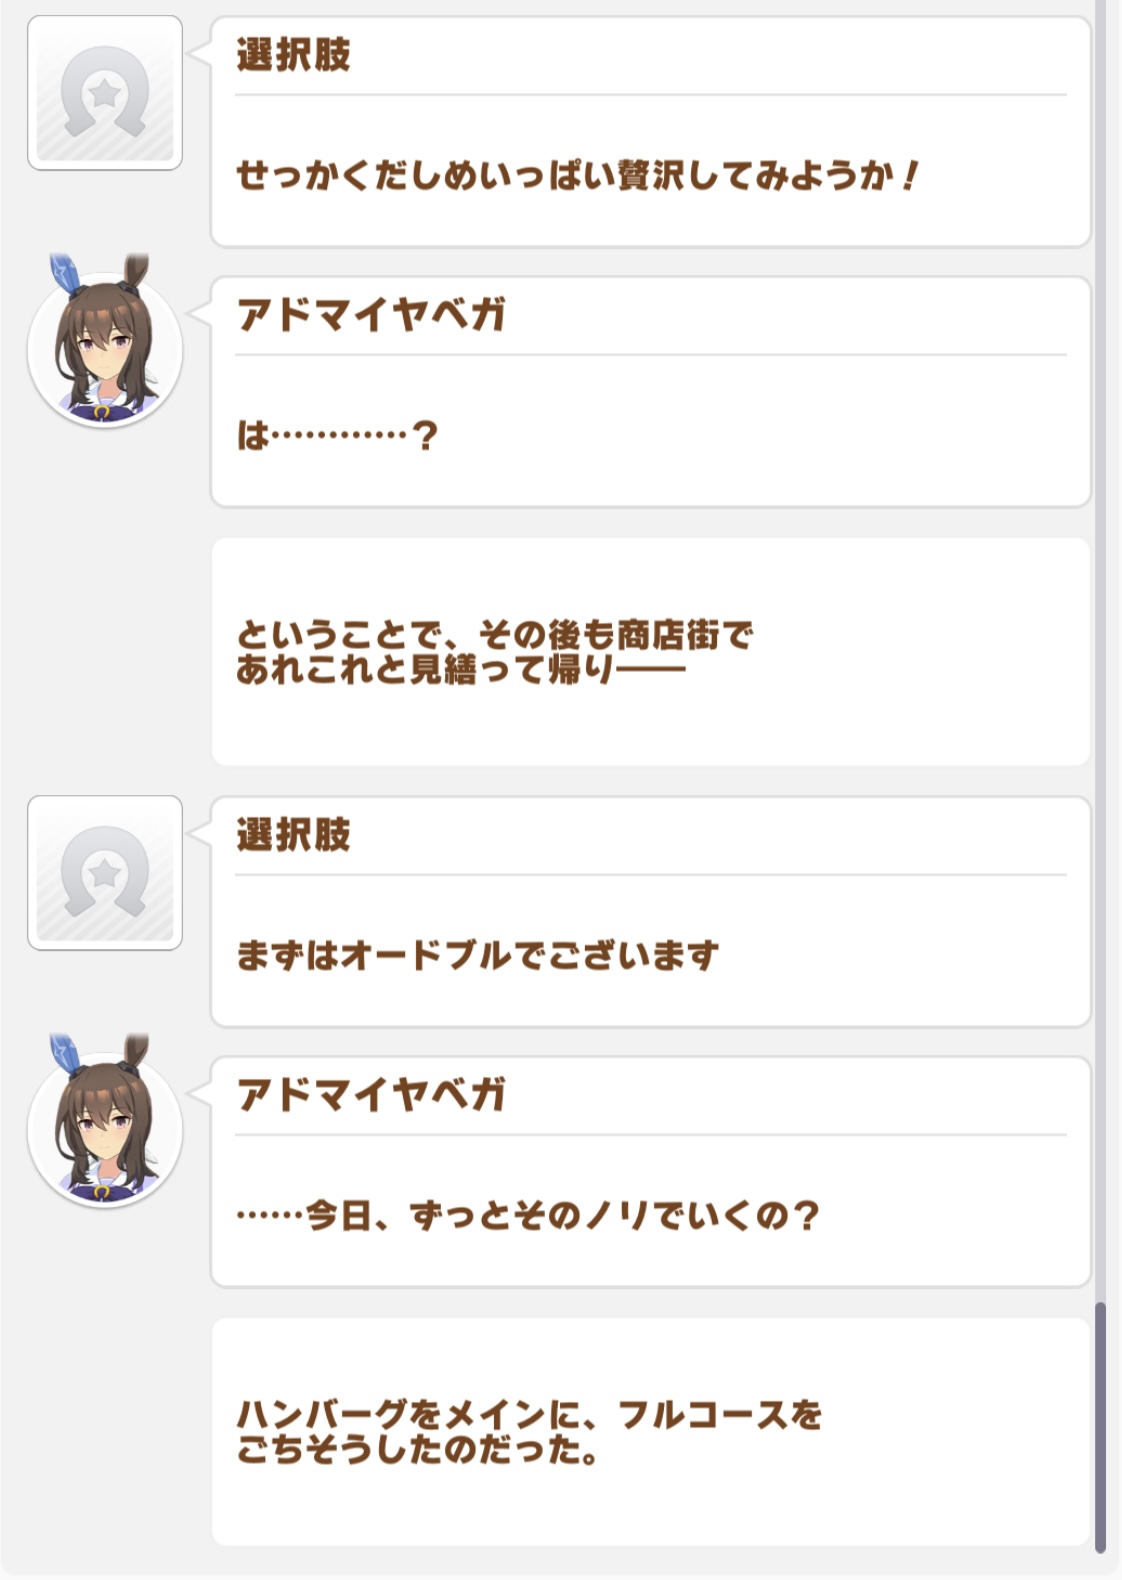This screenshot has width=1122, height=1580.
Task: Select the 選択肢 header above せっかくだし
Action: tap(293, 55)
